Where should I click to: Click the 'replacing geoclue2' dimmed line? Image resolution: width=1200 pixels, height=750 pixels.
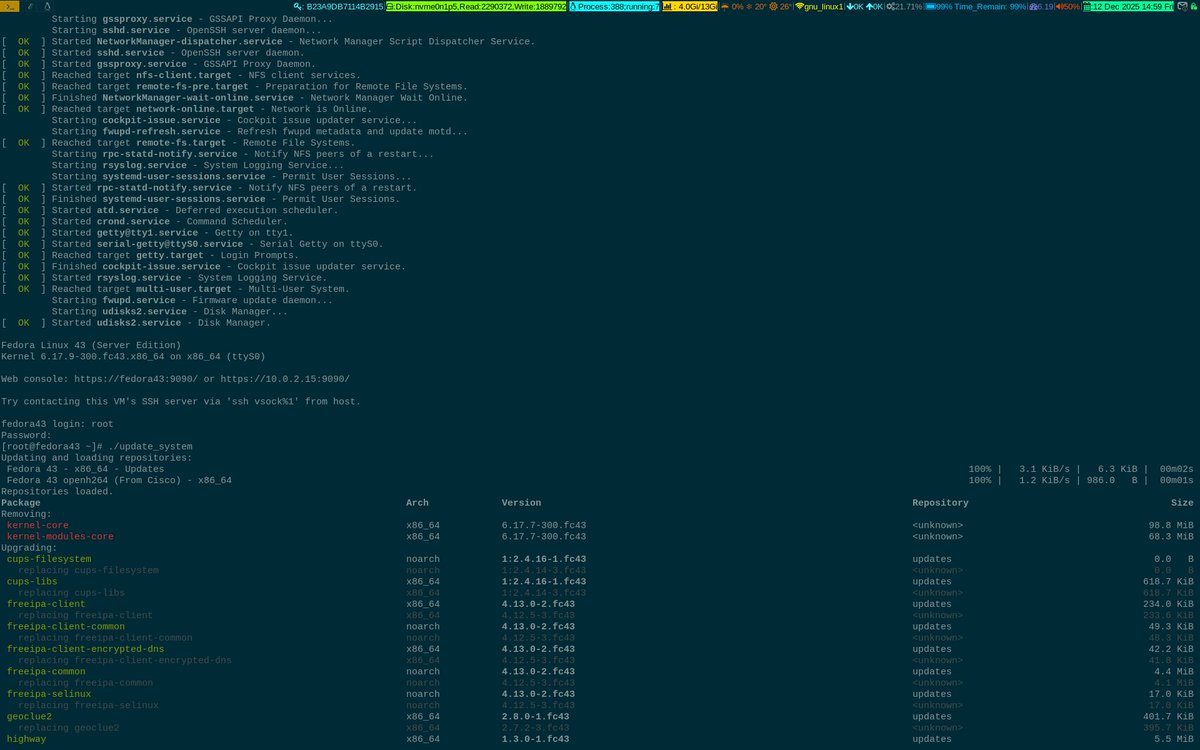pos(68,727)
